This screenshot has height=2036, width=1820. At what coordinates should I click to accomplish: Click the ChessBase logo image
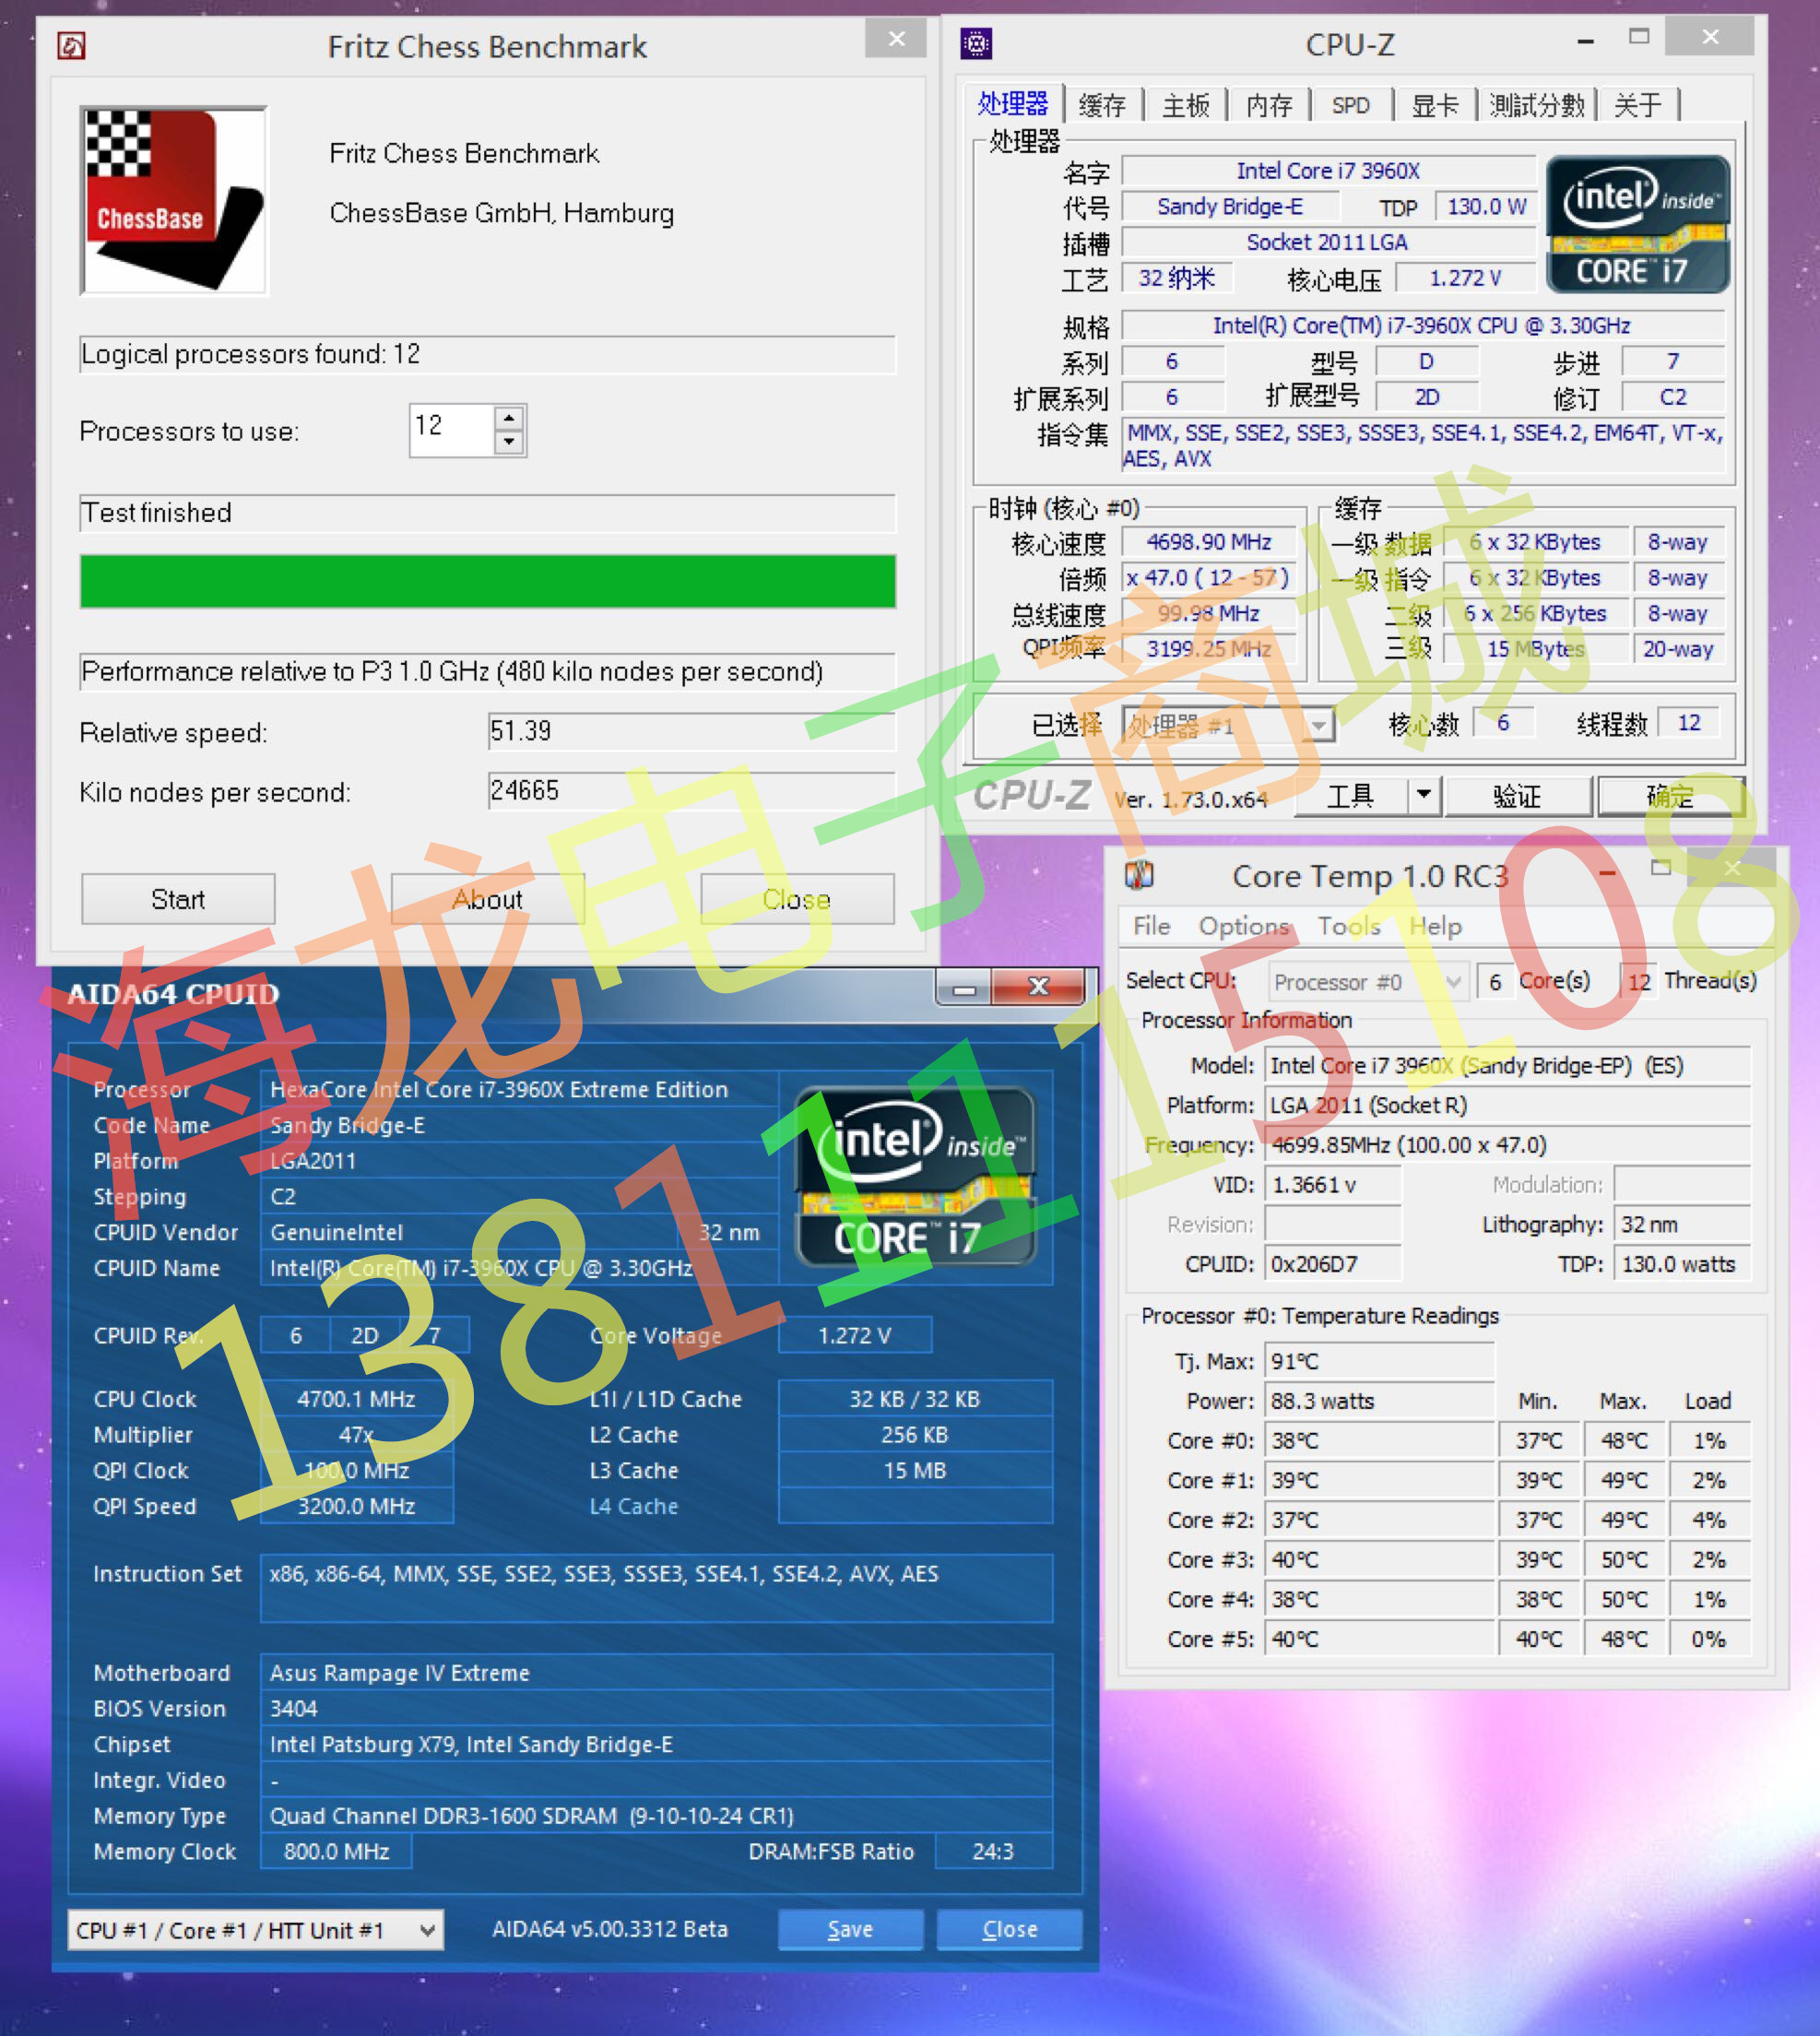(174, 200)
